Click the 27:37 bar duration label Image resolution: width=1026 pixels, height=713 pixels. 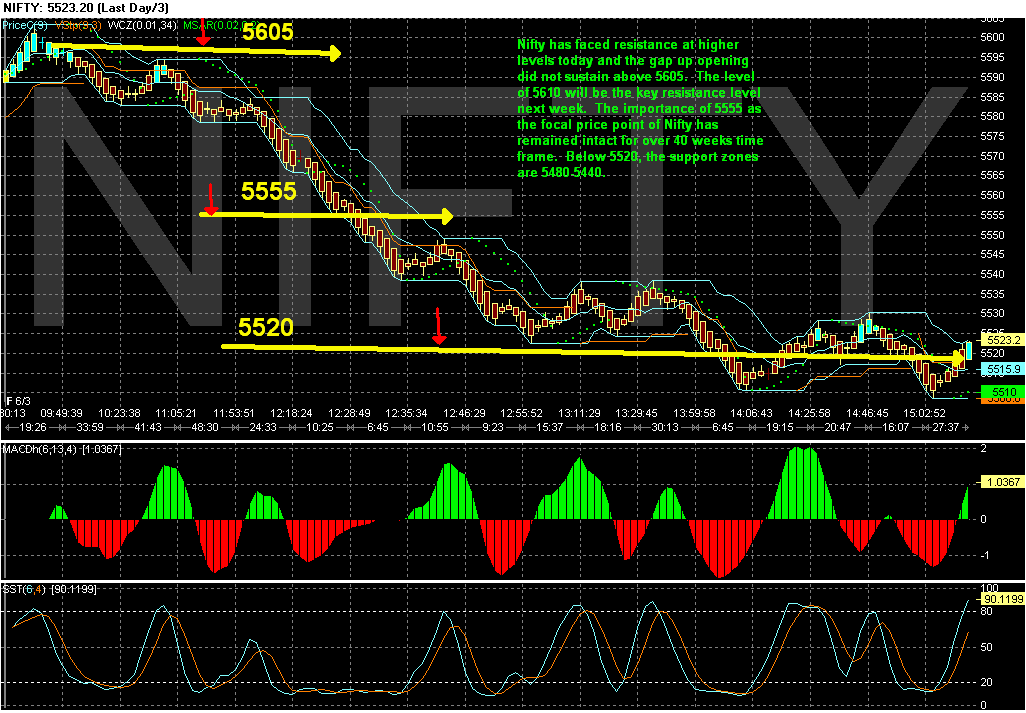click(947, 426)
